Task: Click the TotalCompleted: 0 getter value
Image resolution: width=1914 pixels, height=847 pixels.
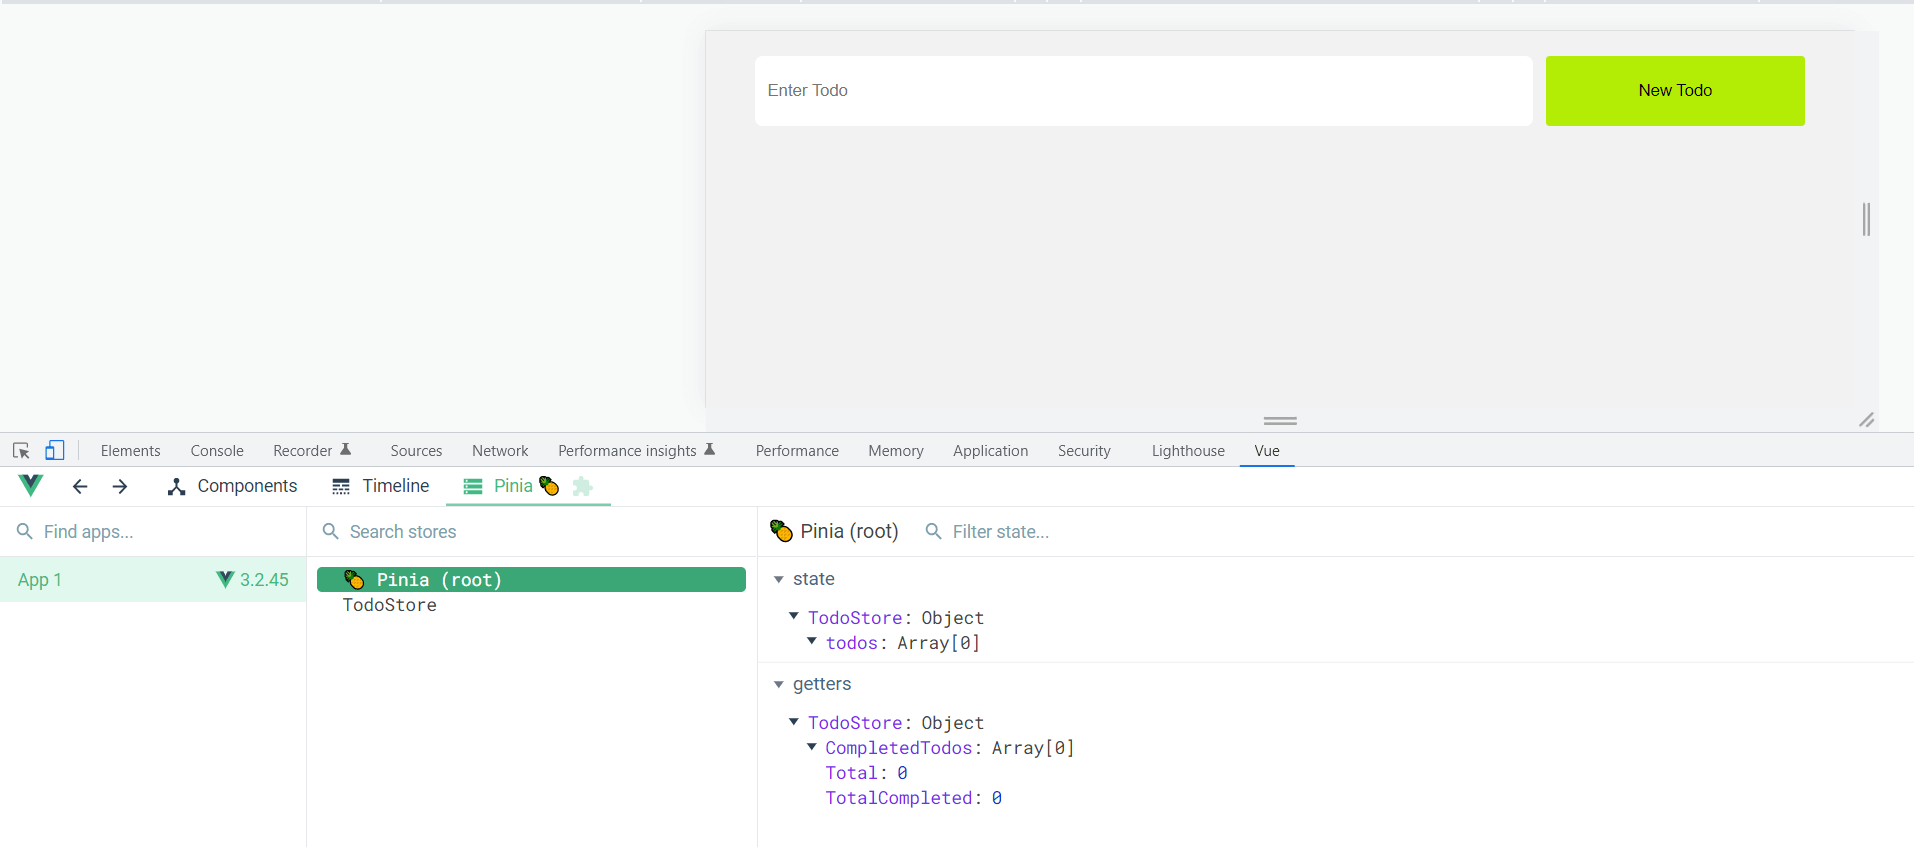Action: point(913,798)
